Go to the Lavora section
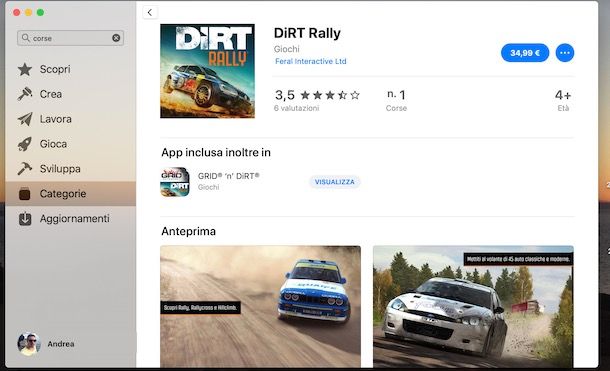 pyautogui.click(x=70, y=119)
